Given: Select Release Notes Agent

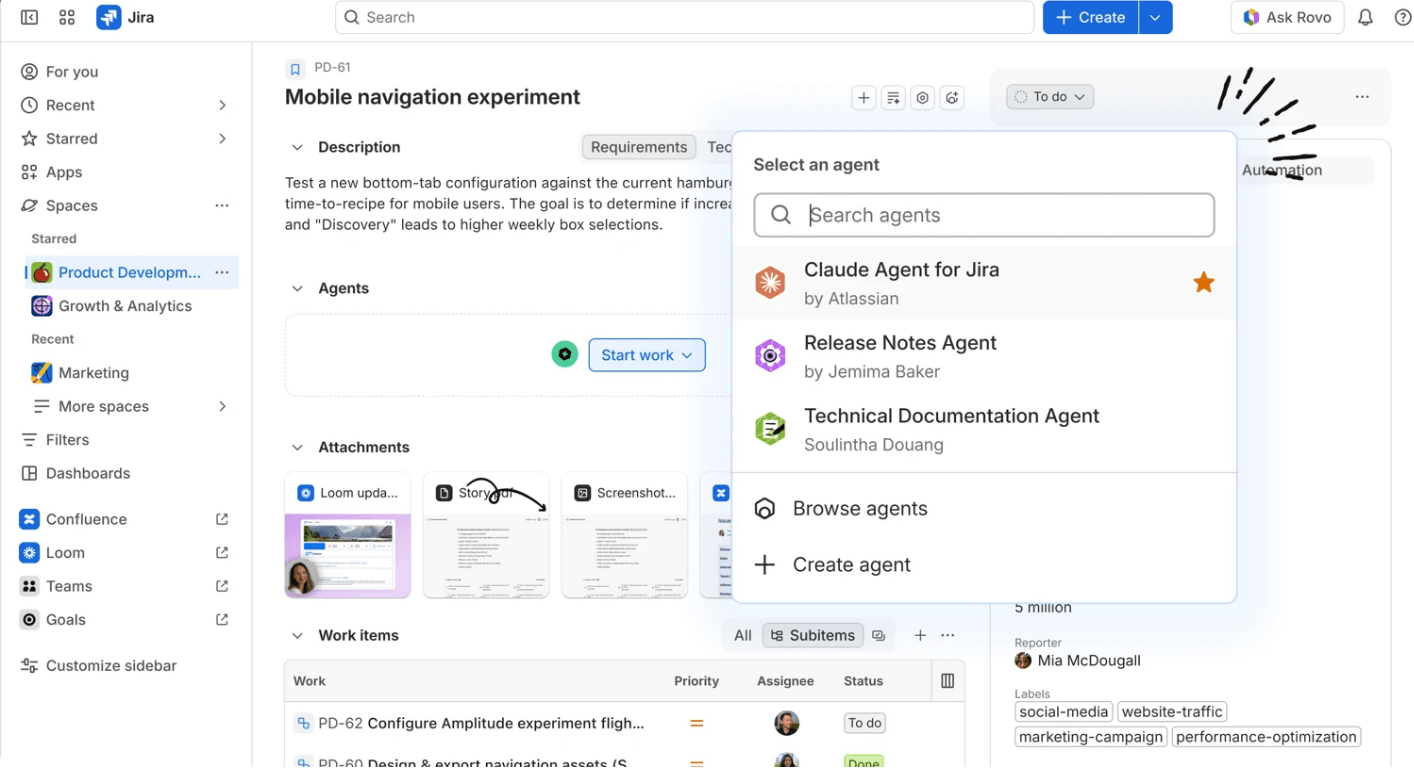Looking at the screenshot, I should pos(985,356).
